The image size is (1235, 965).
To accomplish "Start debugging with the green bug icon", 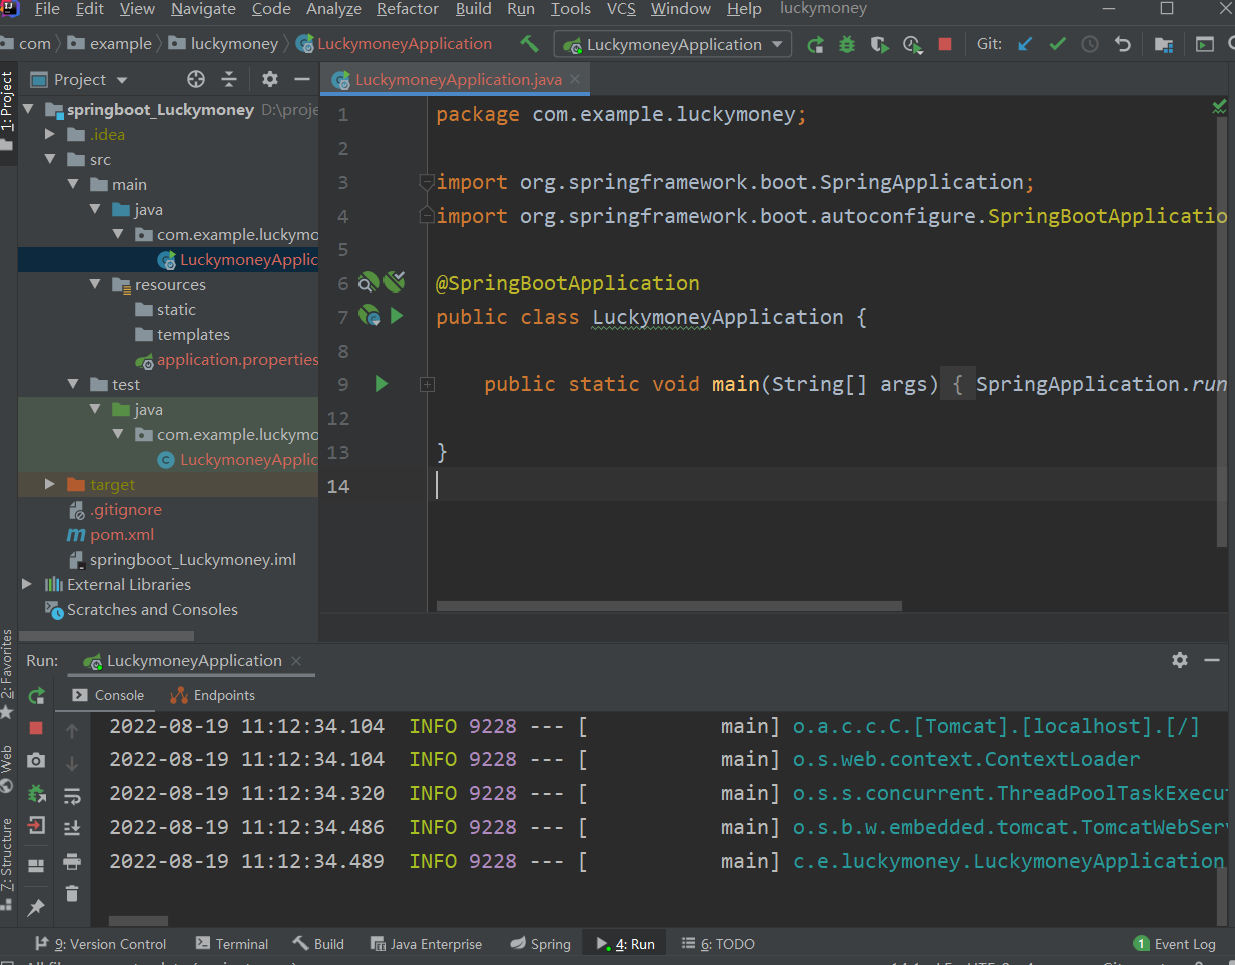I will click(847, 44).
